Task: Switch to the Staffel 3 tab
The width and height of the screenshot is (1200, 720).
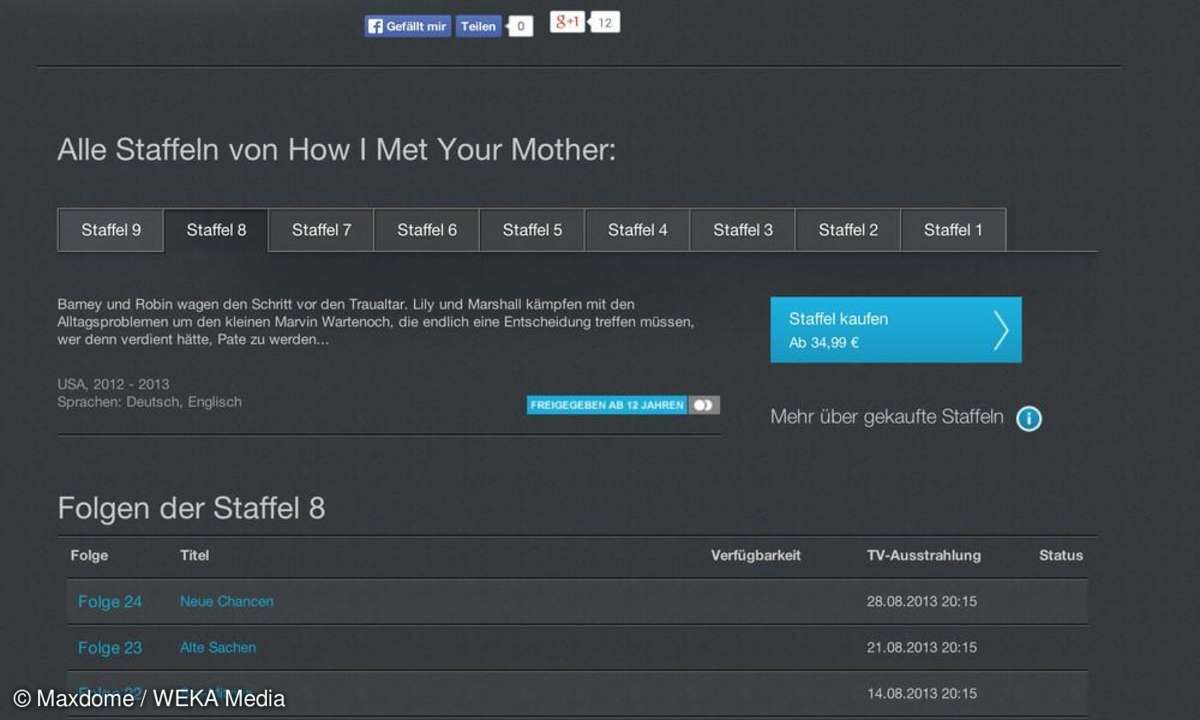Action: coord(743,230)
